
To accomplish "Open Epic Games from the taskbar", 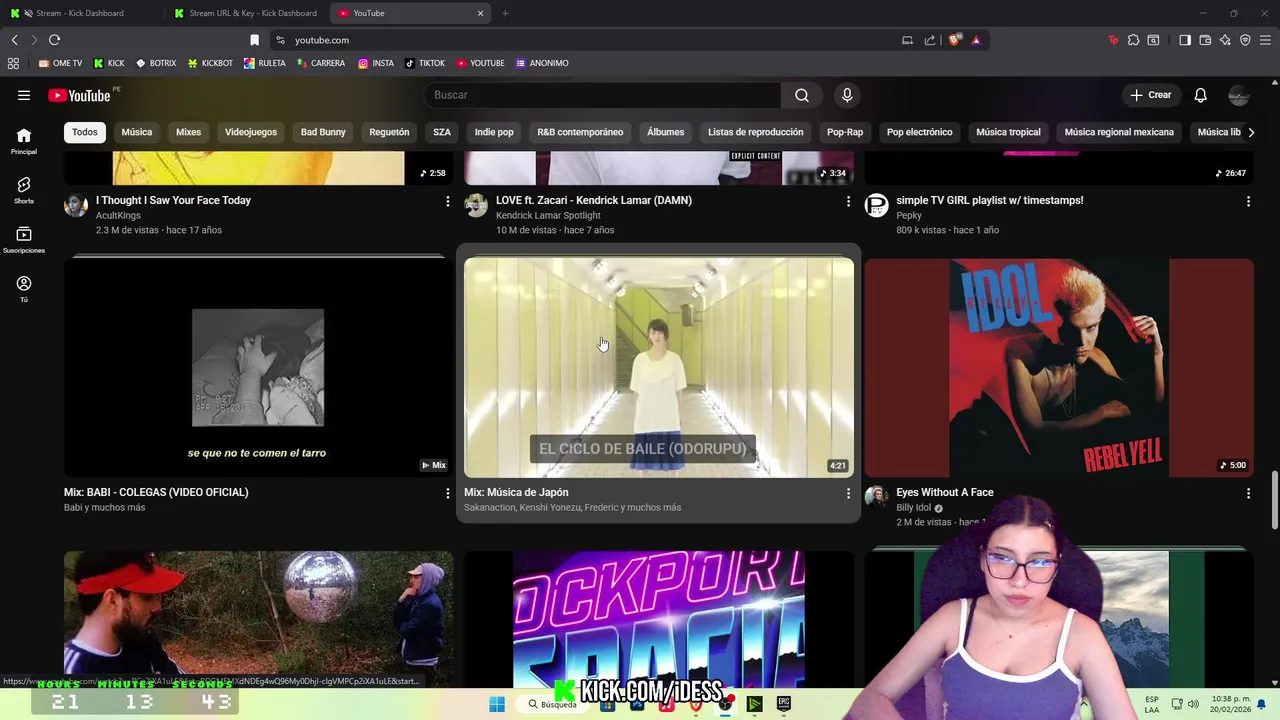I will 783,704.
